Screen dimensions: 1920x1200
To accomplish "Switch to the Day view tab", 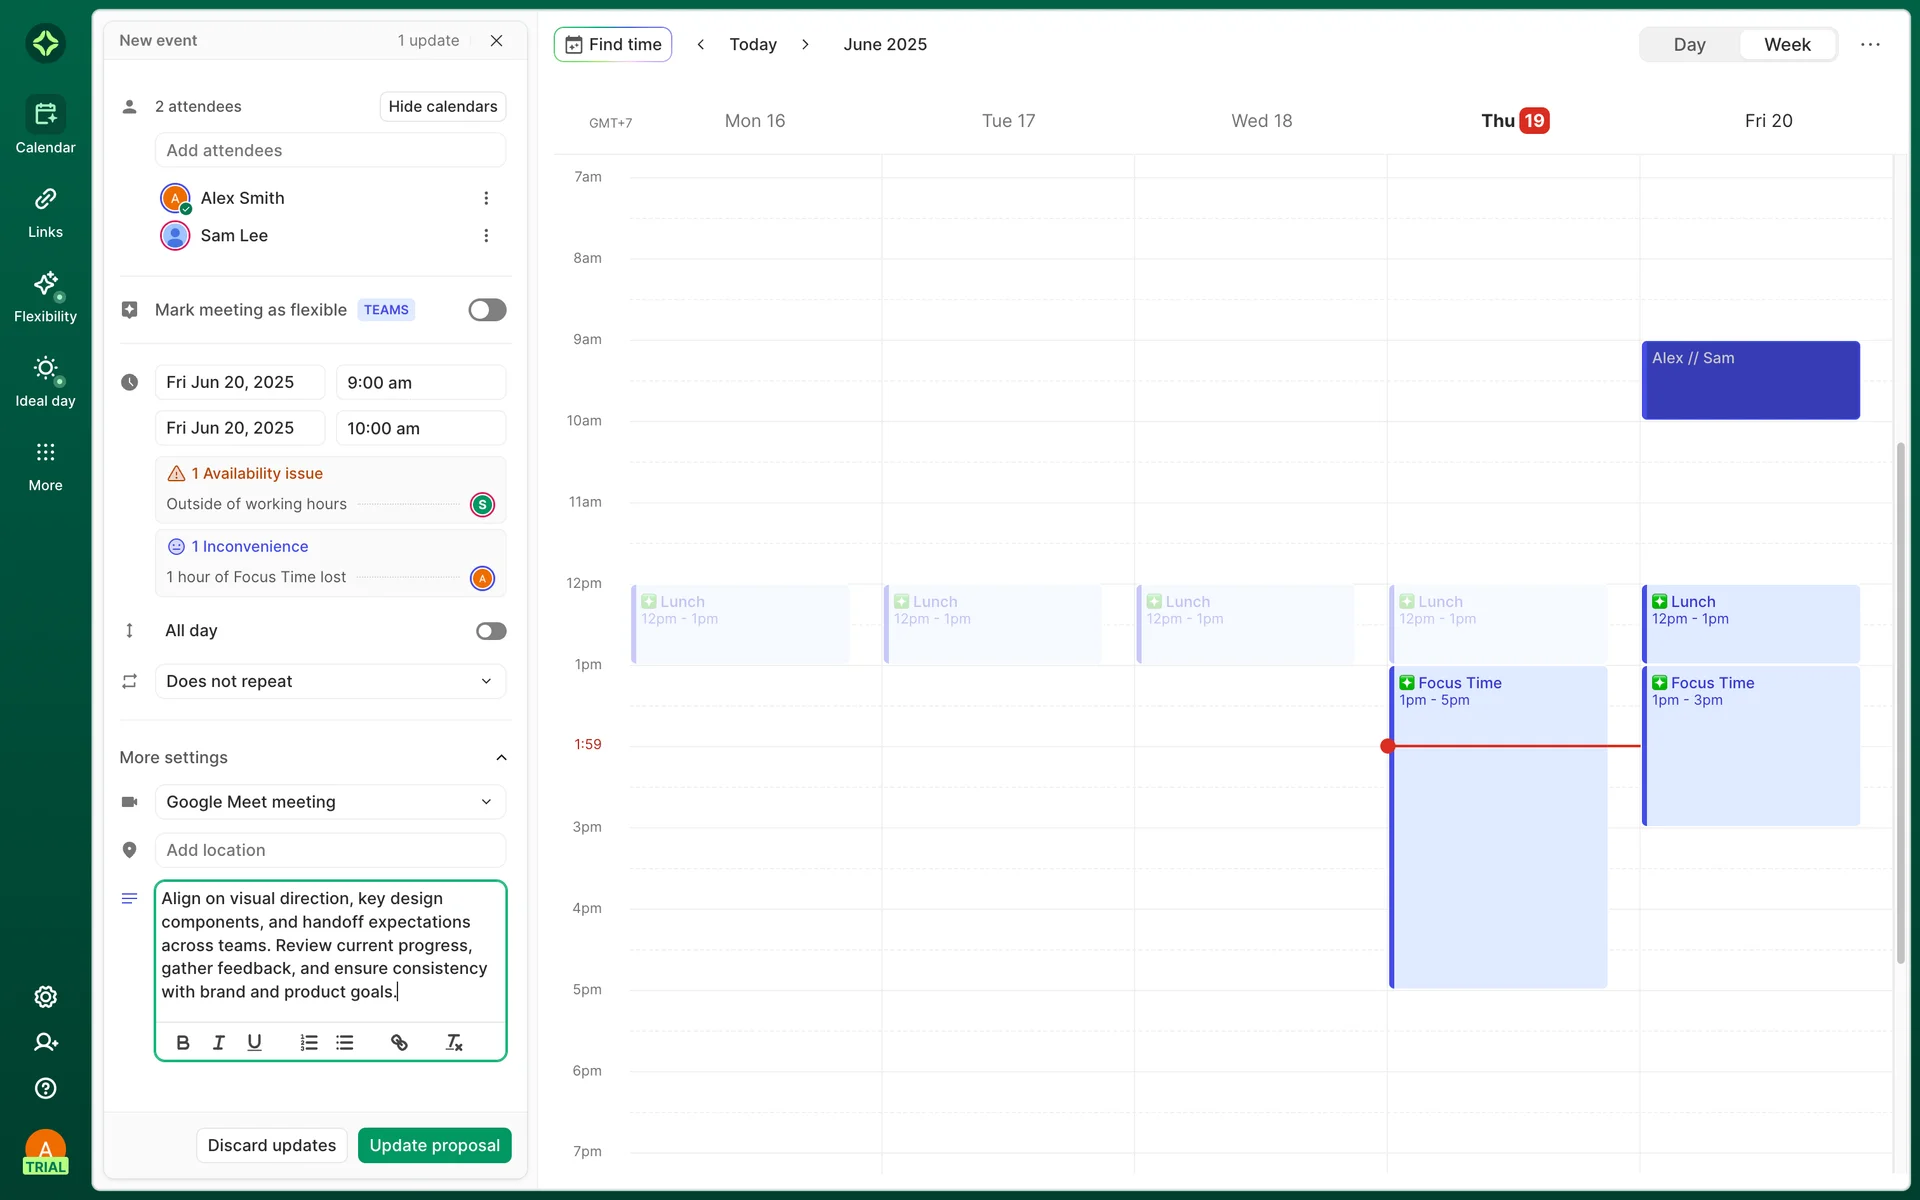I will coord(1689,45).
